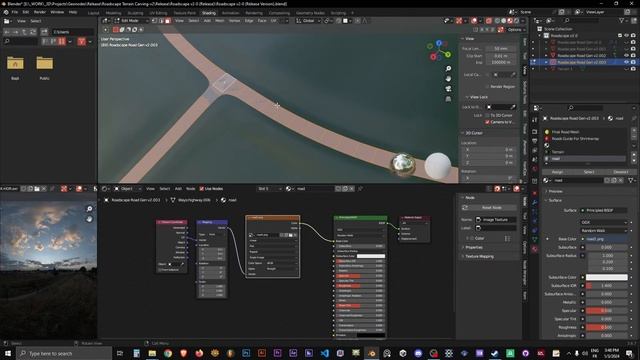Click the file browser refresh icon

pos(33,32)
